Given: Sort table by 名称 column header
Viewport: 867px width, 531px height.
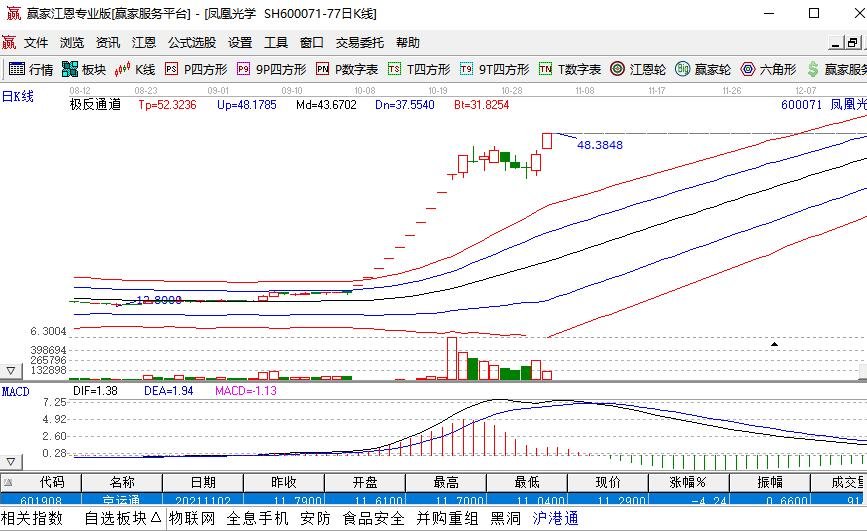Looking at the screenshot, I should tap(122, 482).
